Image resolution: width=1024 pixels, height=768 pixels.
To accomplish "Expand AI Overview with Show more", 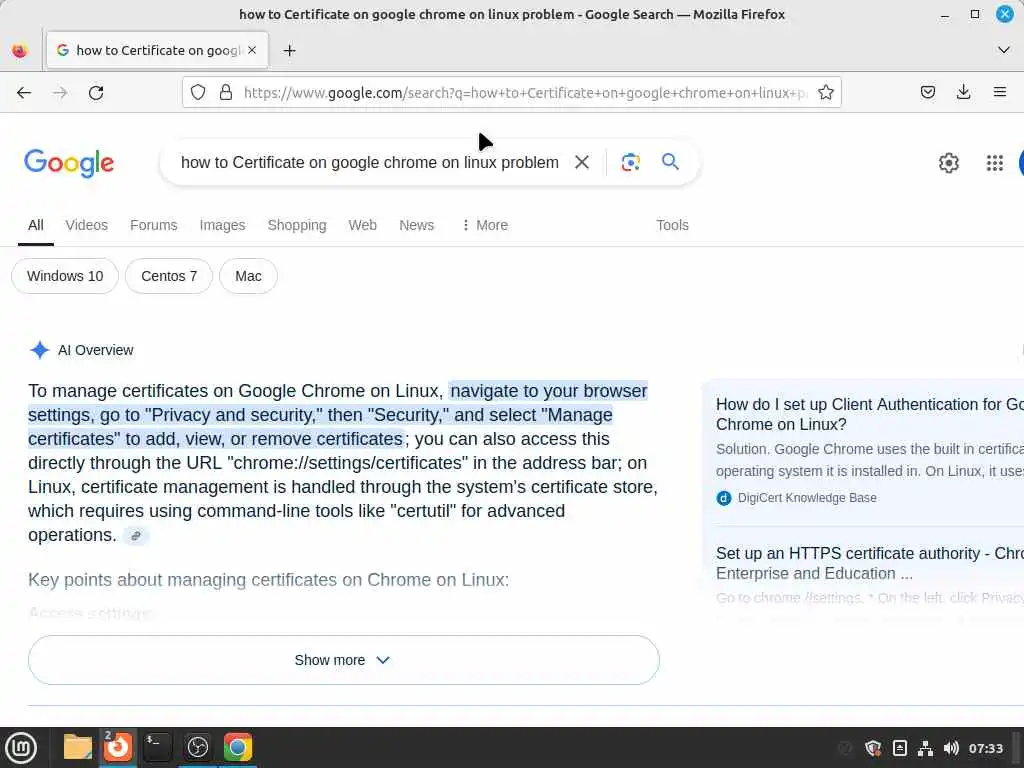I will [344, 660].
